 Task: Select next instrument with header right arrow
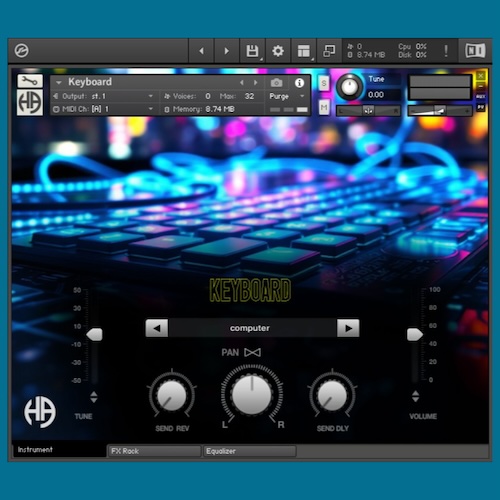click(x=256, y=82)
